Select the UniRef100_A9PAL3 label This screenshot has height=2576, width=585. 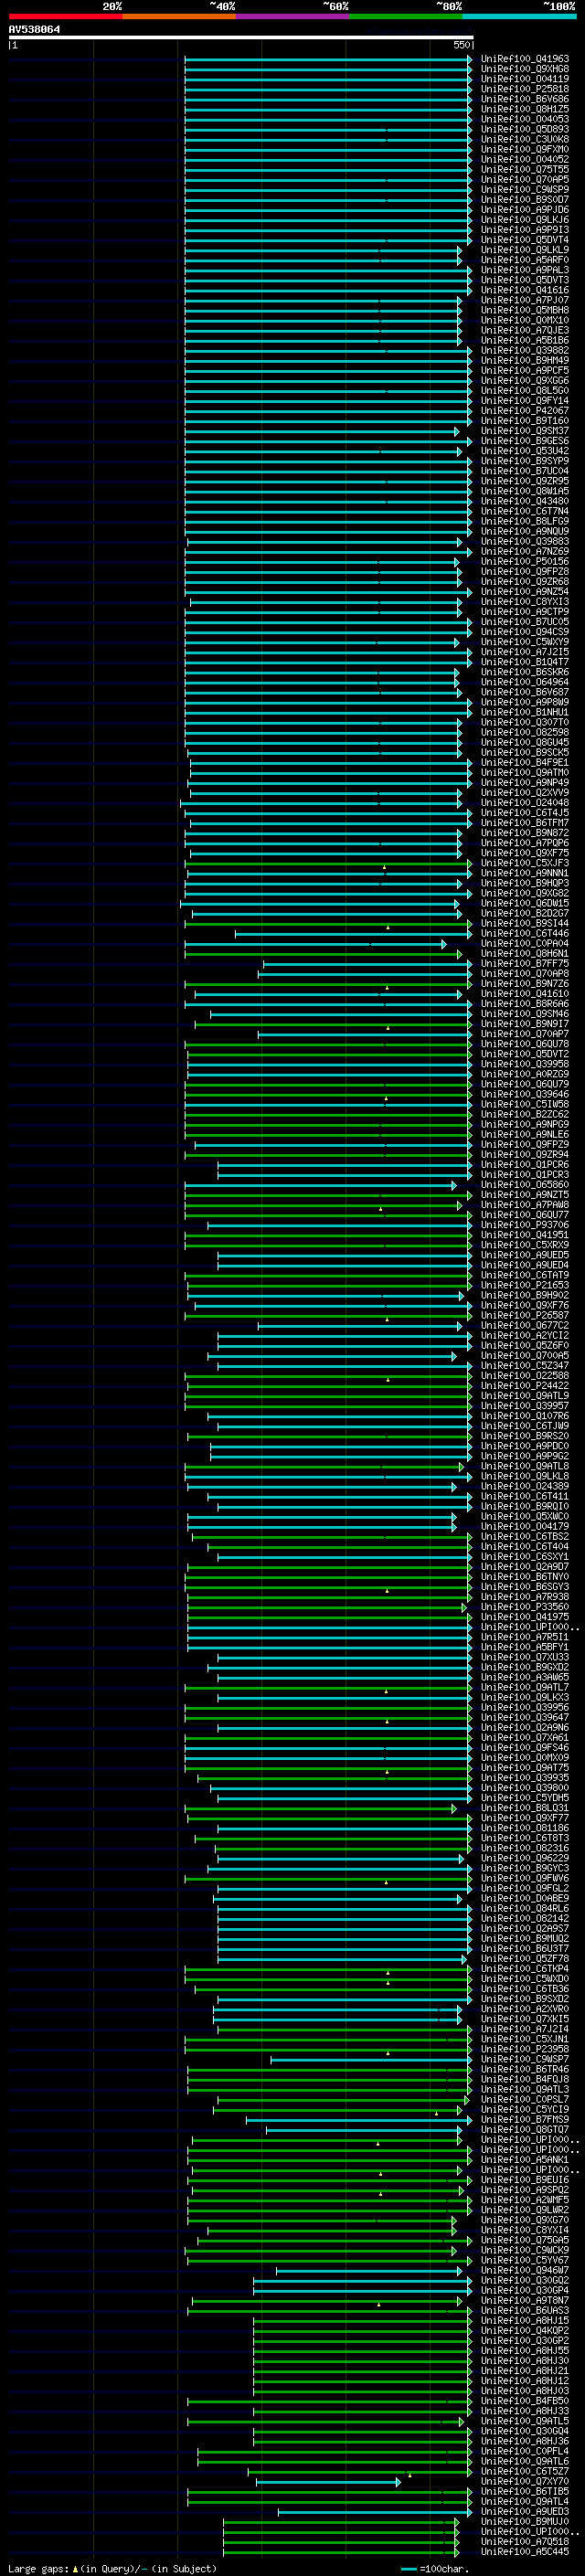(x=525, y=270)
